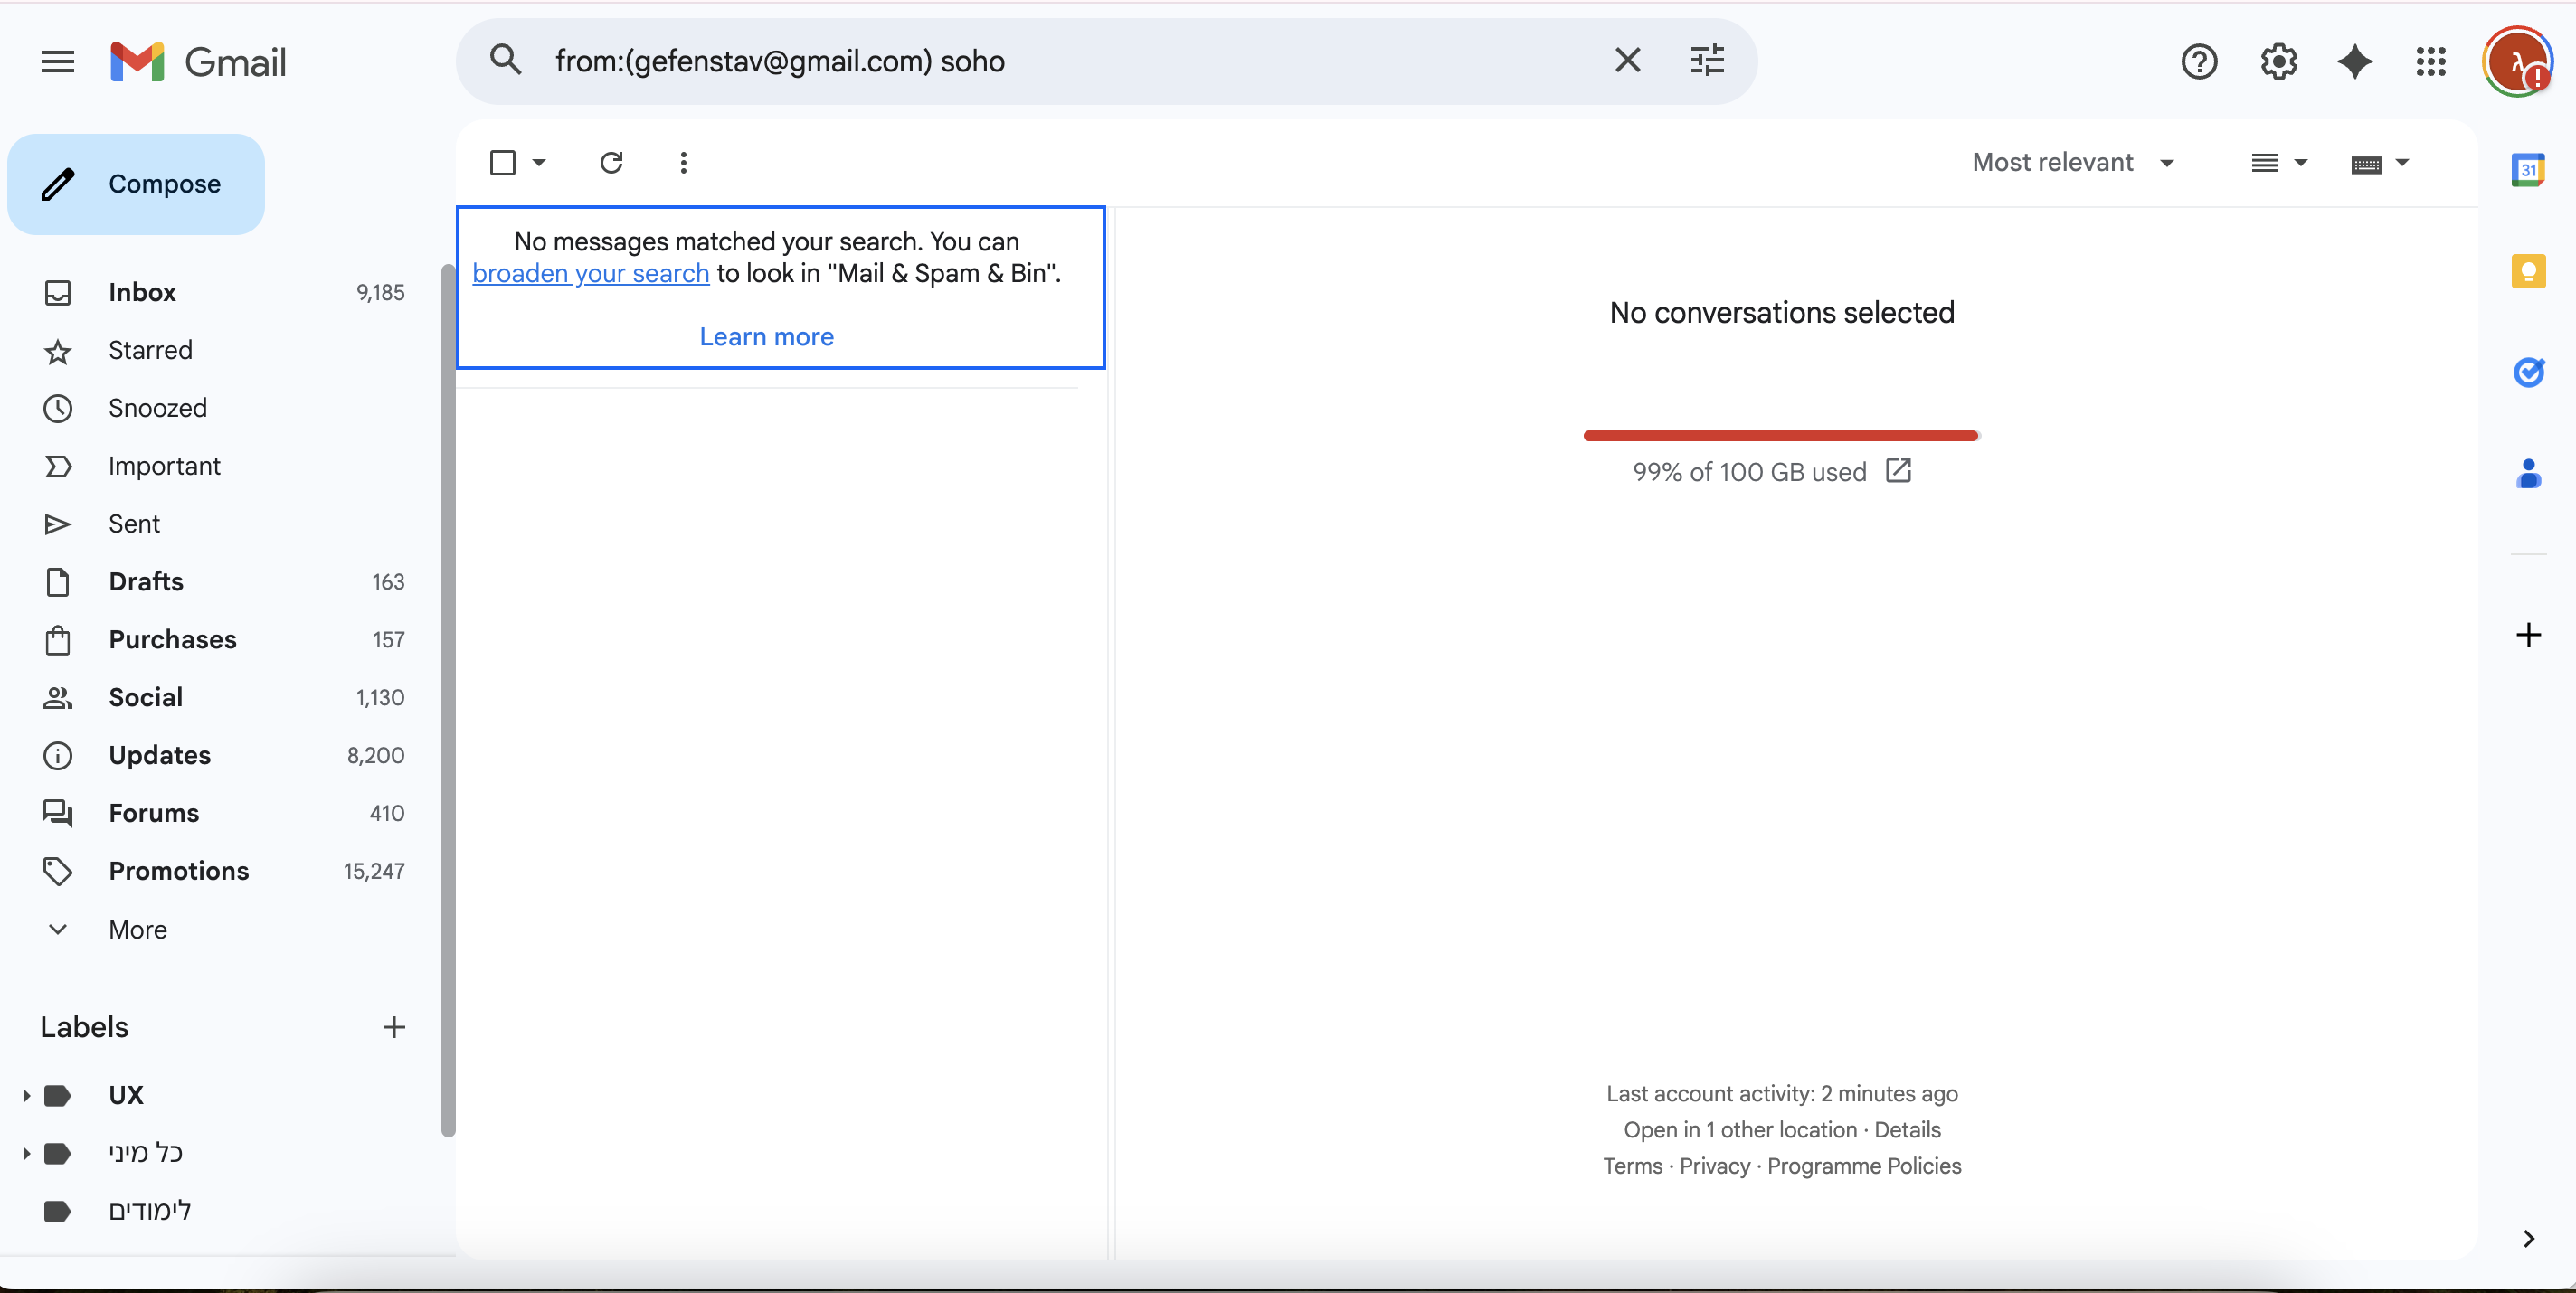The image size is (2576, 1293).
Task: Open the Google apps grid
Action: [2431, 62]
